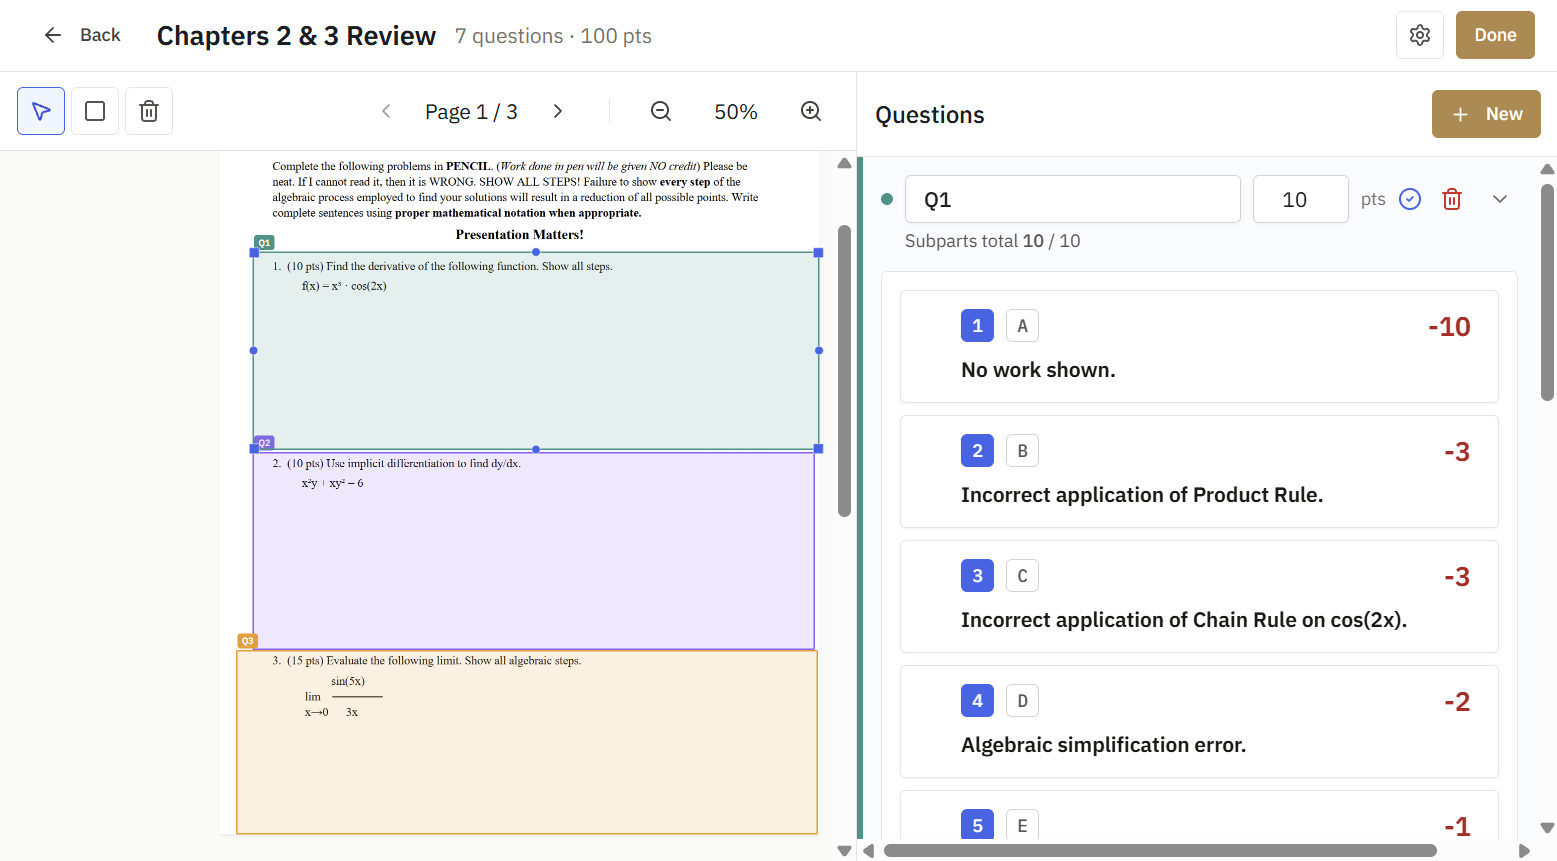Click rubric number 4 badge
1557x861 pixels.
pos(977,701)
